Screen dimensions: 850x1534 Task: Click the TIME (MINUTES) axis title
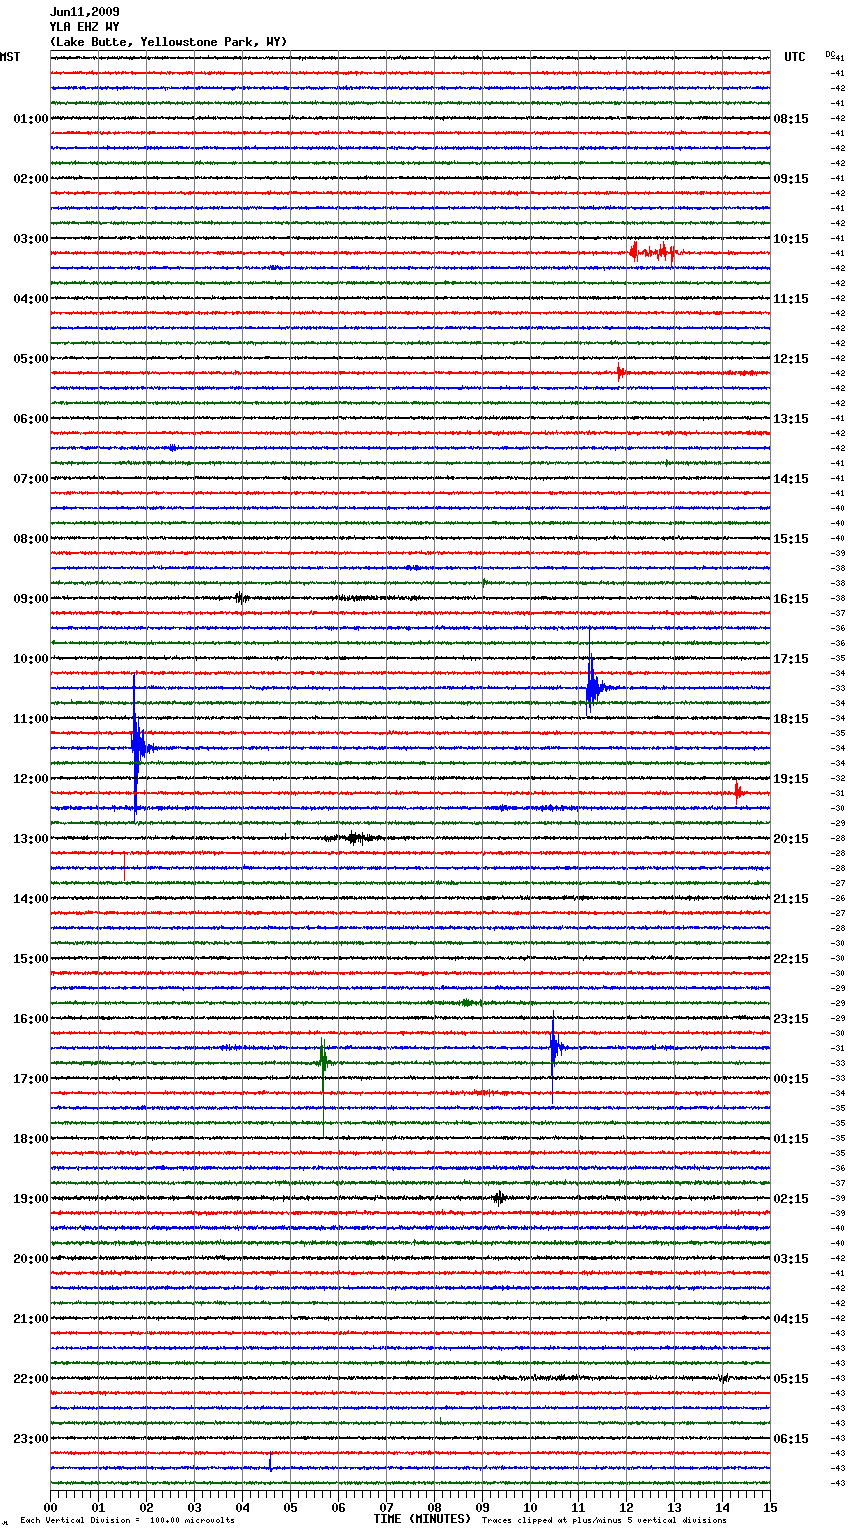pyautogui.click(x=422, y=1519)
